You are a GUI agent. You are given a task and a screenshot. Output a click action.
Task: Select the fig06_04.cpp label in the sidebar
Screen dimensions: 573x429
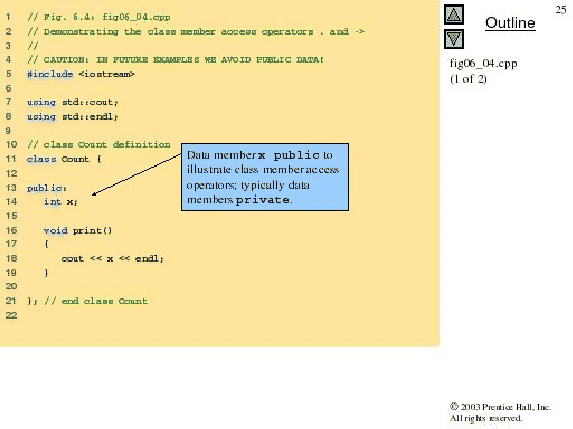pyautogui.click(x=483, y=64)
